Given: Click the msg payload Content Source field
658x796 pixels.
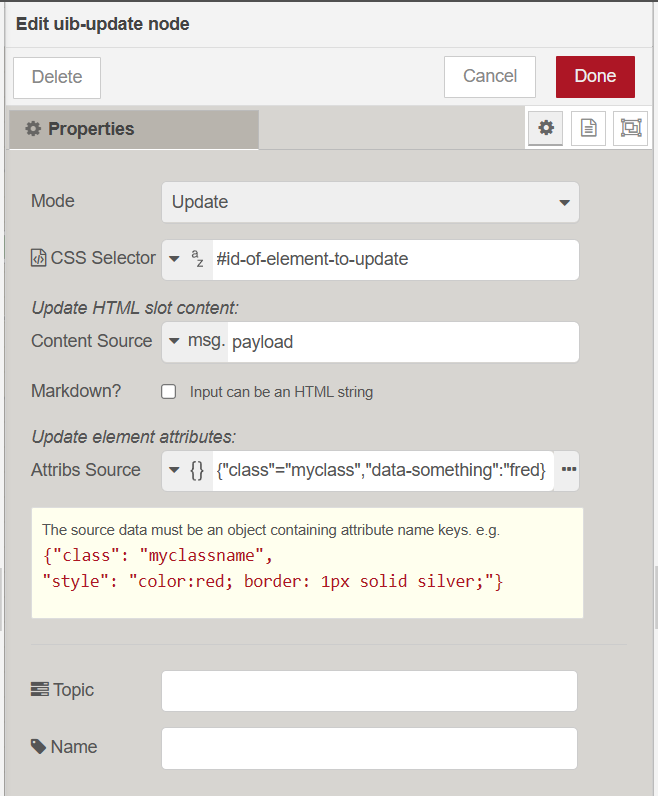Looking at the screenshot, I should coord(402,342).
